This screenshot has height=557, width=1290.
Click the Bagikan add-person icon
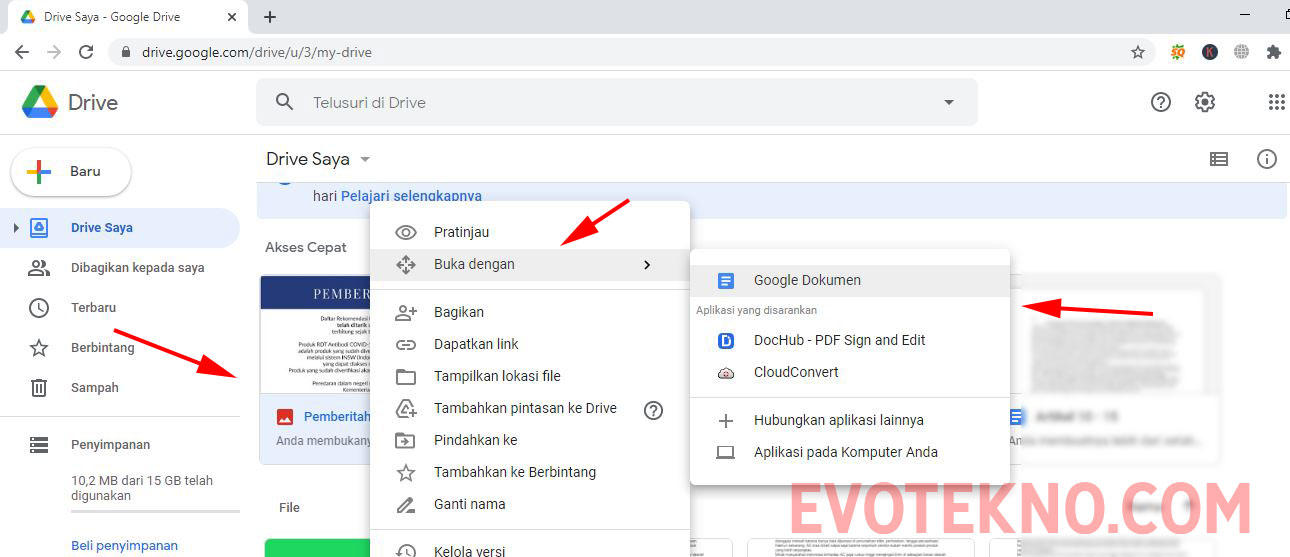point(406,313)
